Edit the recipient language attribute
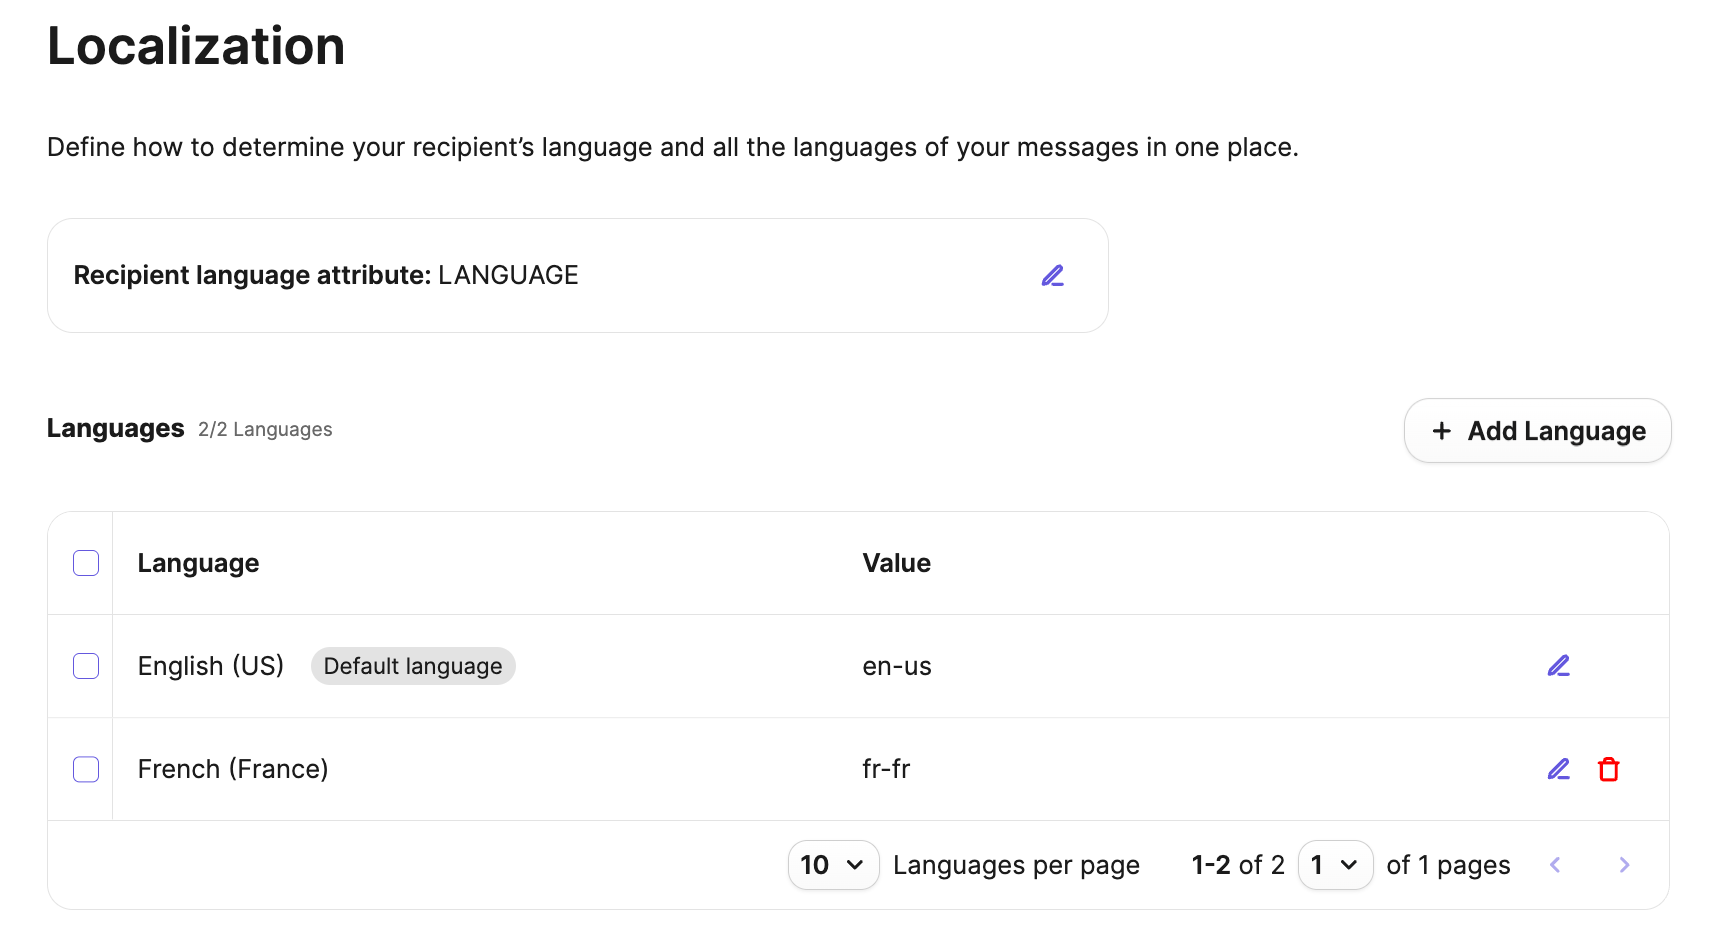This screenshot has height=934, width=1720. point(1053,275)
